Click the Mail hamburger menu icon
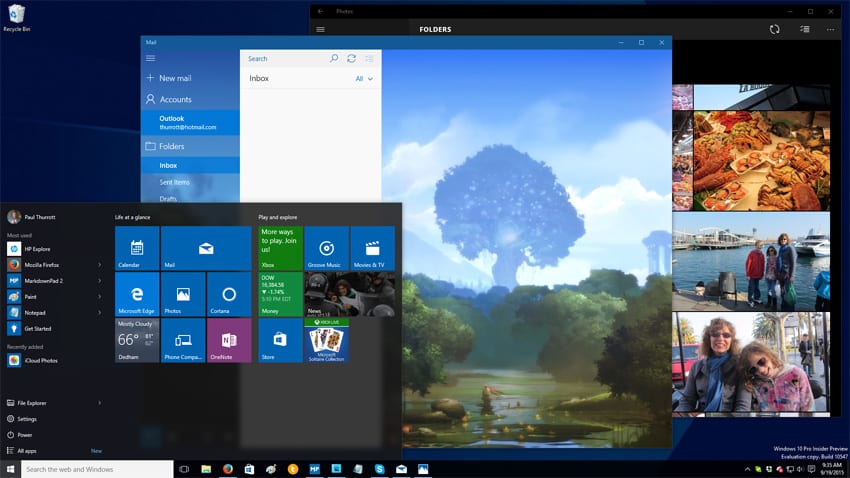Screen dimensions: 850x478 [x=151, y=58]
